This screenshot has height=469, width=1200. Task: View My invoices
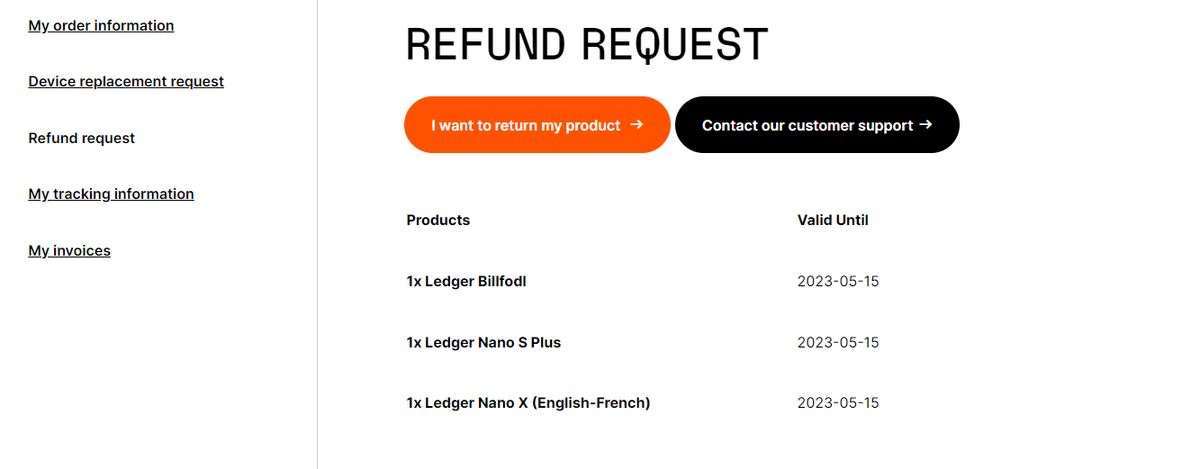coord(70,251)
